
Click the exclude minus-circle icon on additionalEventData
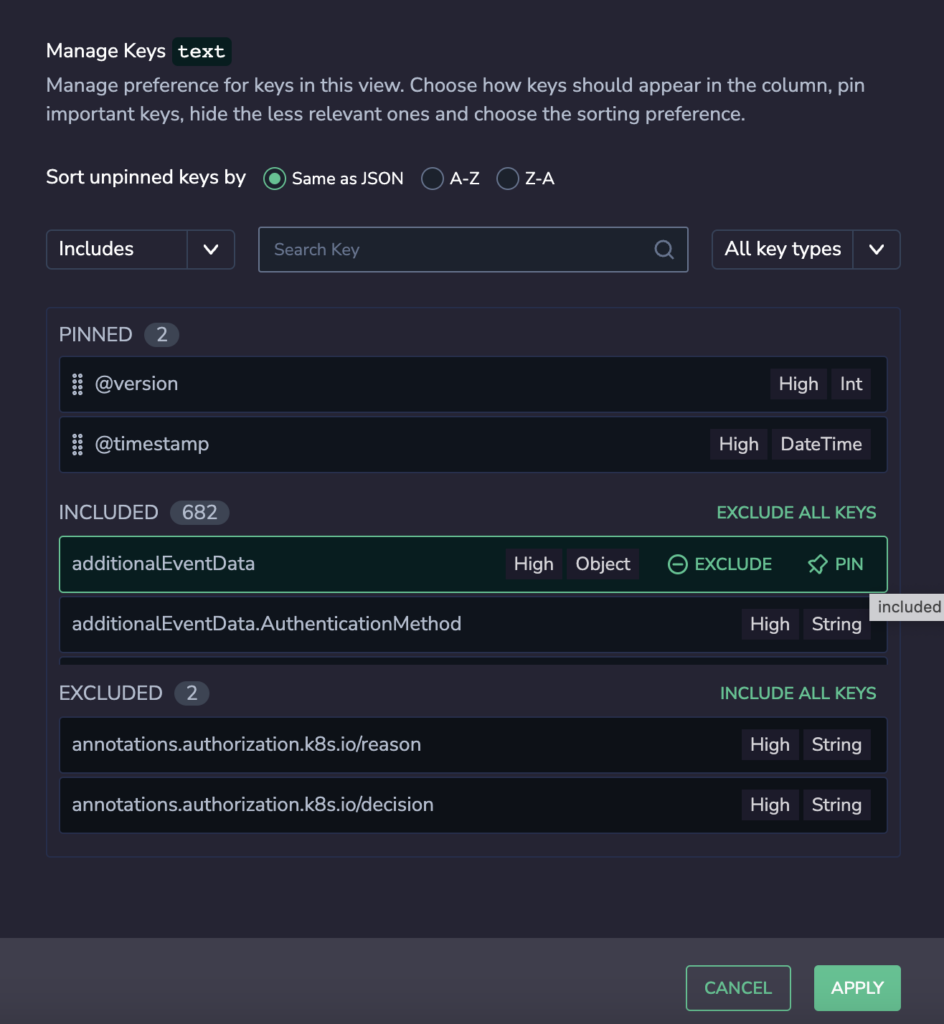pos(677,564)
